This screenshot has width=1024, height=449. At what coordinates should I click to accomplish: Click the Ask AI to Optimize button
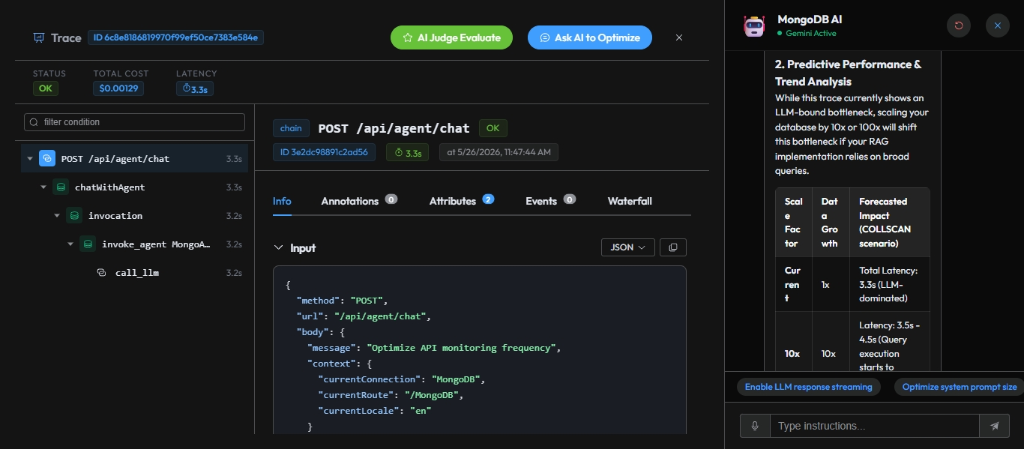(590, 38)
